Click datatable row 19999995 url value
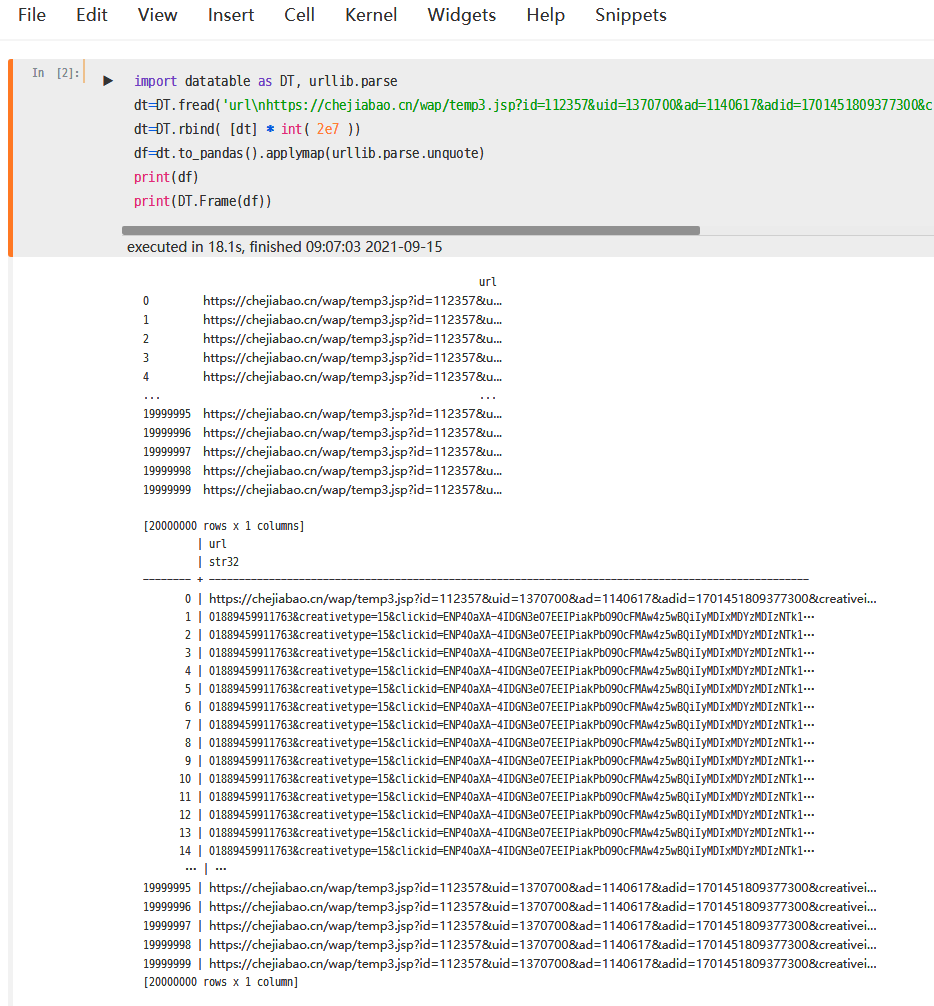Screen dimensions: 934x1006 pos(543,888)
